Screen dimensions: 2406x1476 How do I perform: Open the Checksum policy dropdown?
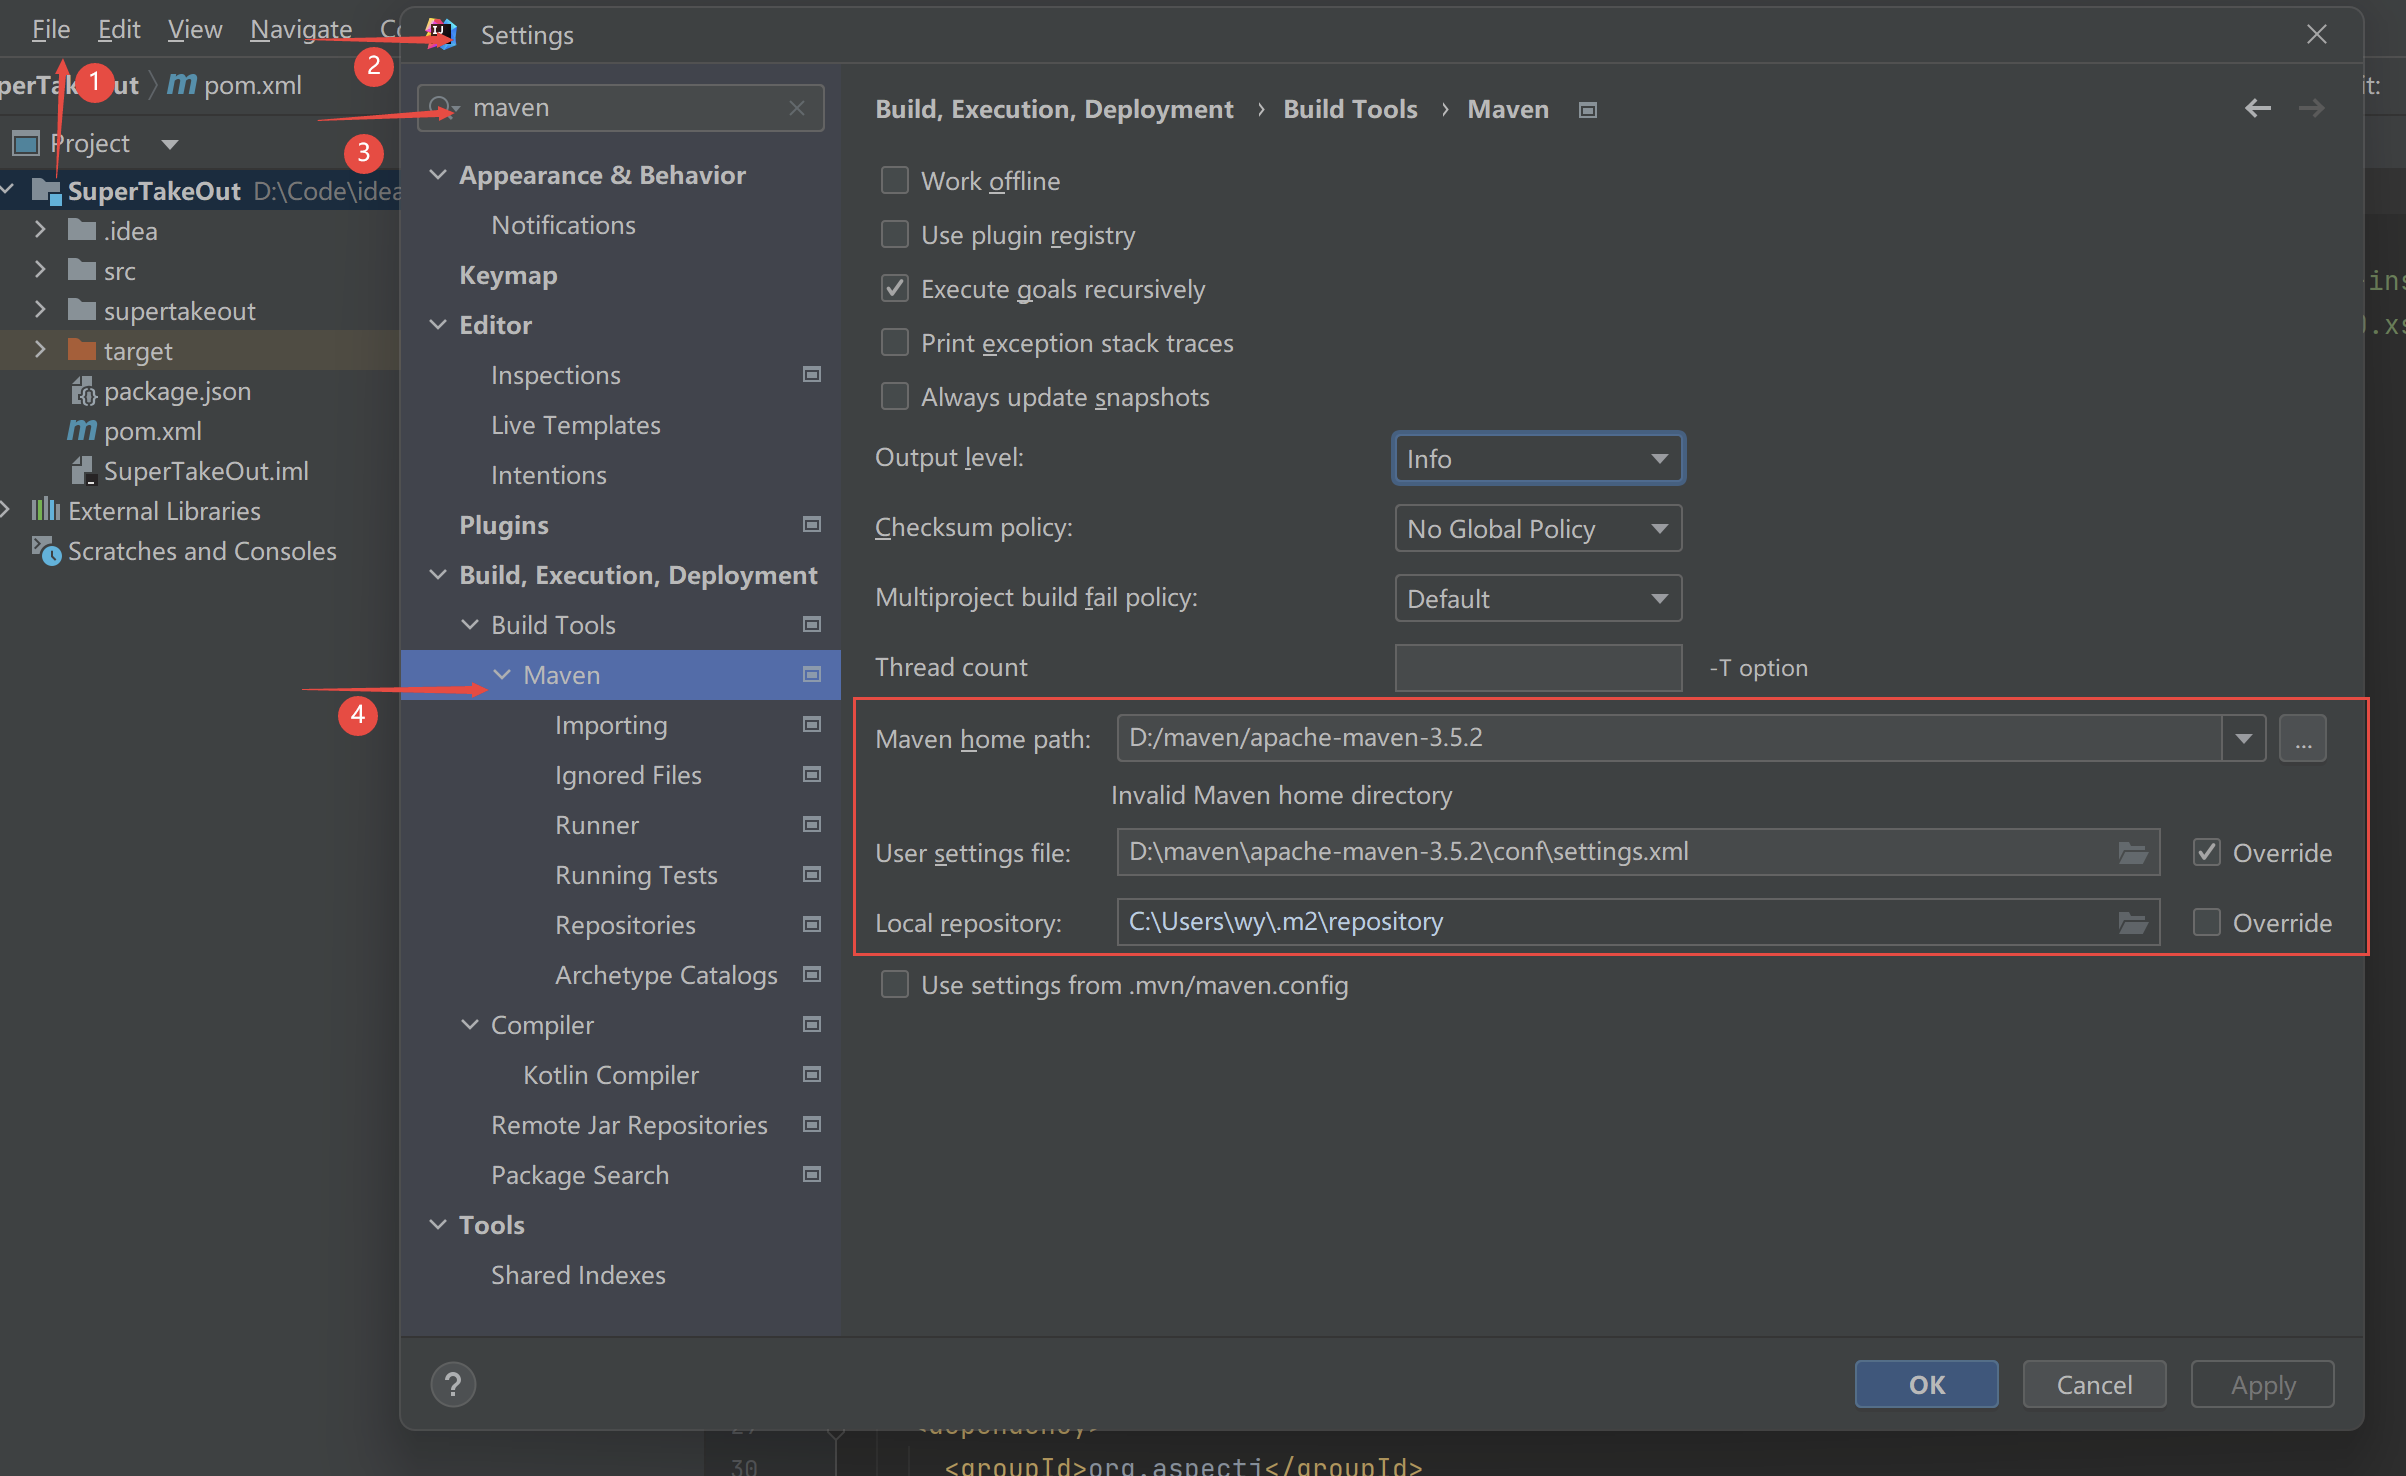pyautogui.click(x=1537, y=529)
